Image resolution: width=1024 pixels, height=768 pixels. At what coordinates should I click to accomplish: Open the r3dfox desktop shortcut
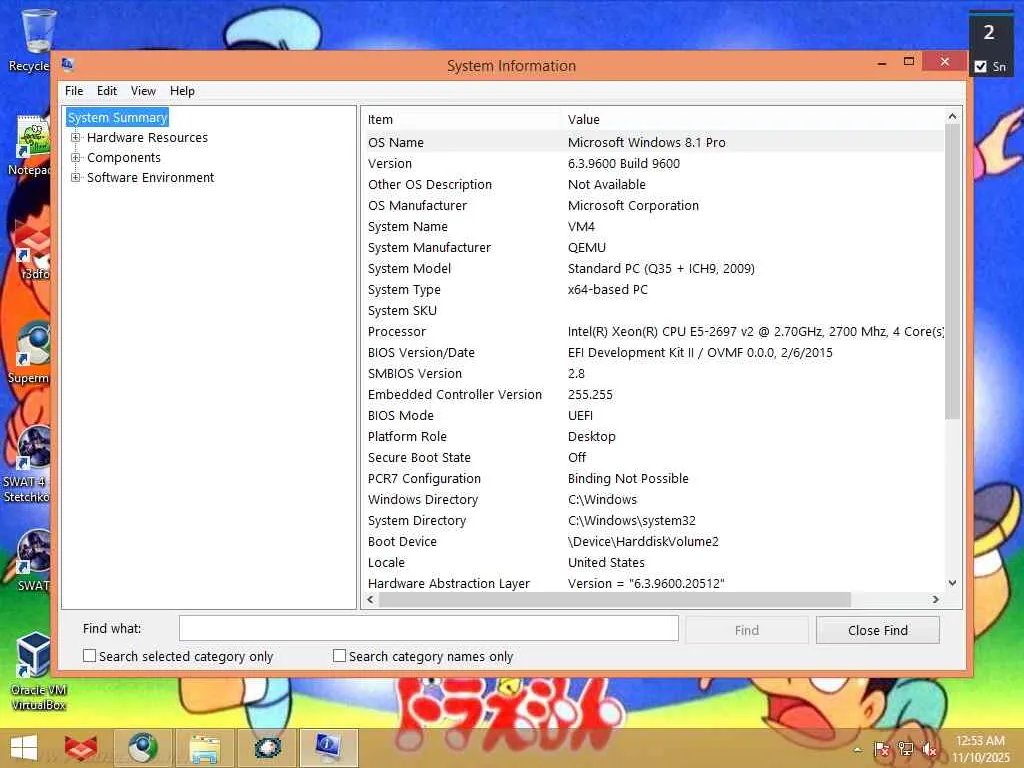click(x=33, y=249)
